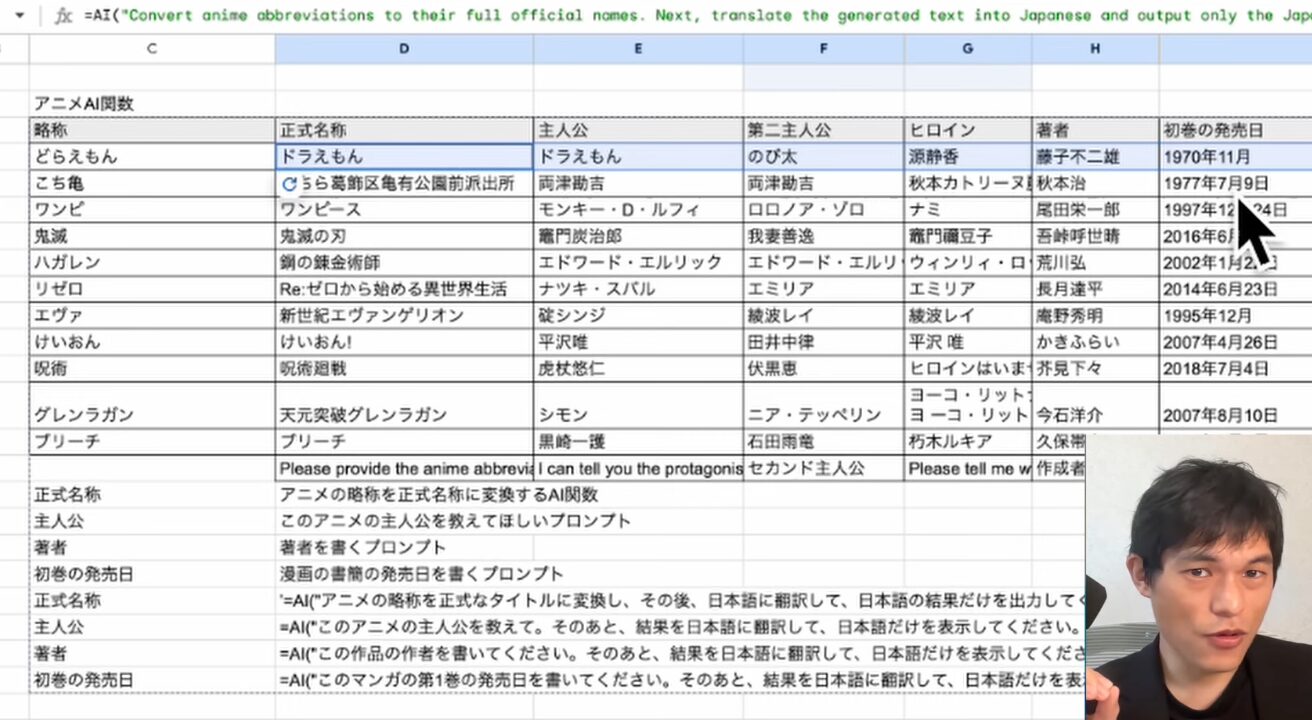Select the column H header
This screenshot has height=720, width=1312.
(x=1095, y=48)
